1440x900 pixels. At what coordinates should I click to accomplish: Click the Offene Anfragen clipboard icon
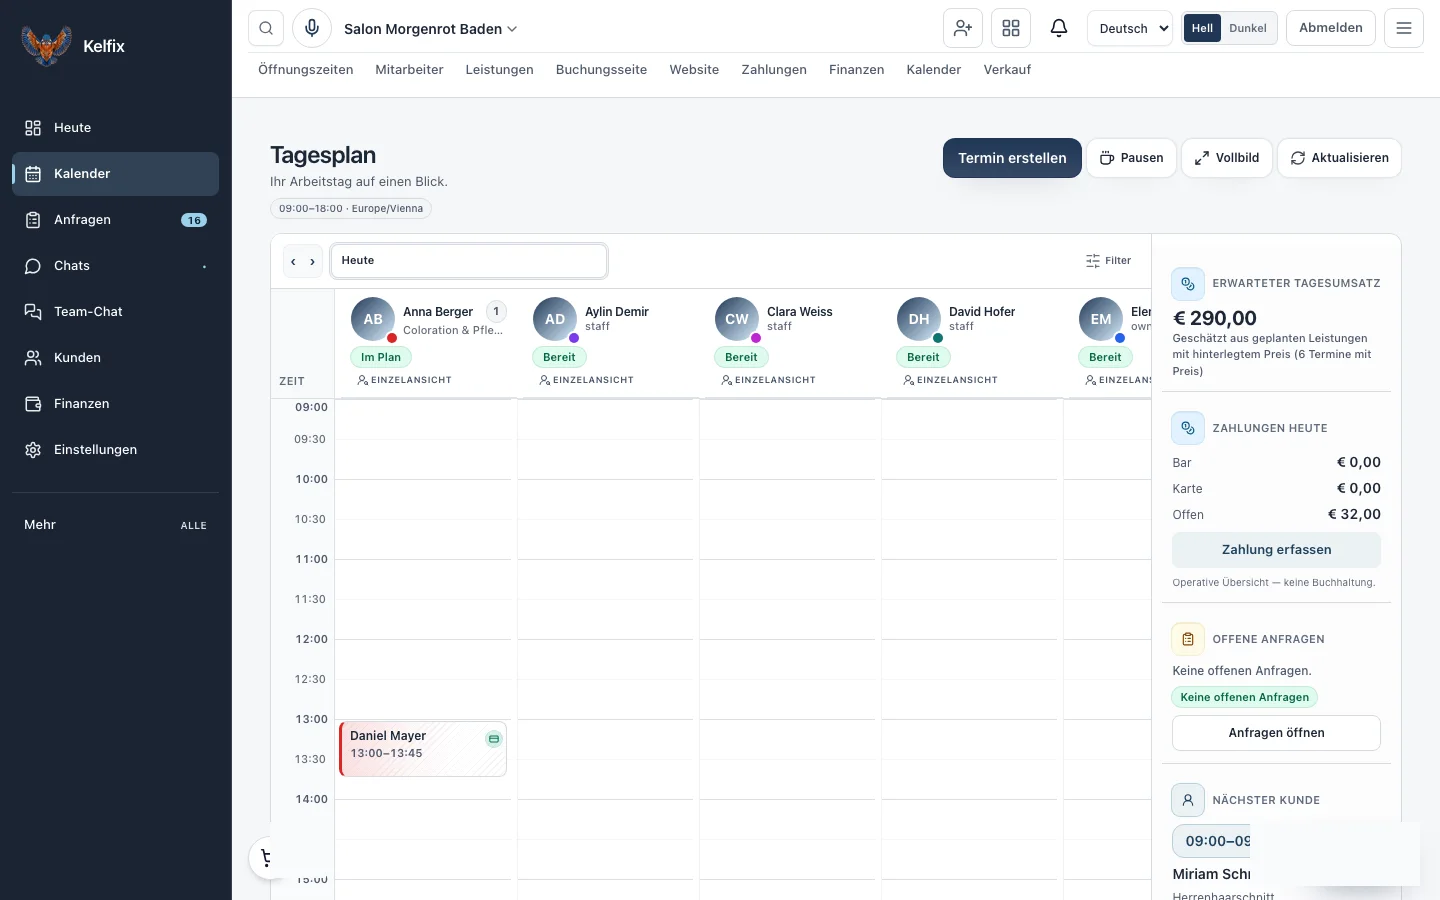(1188, 639)
